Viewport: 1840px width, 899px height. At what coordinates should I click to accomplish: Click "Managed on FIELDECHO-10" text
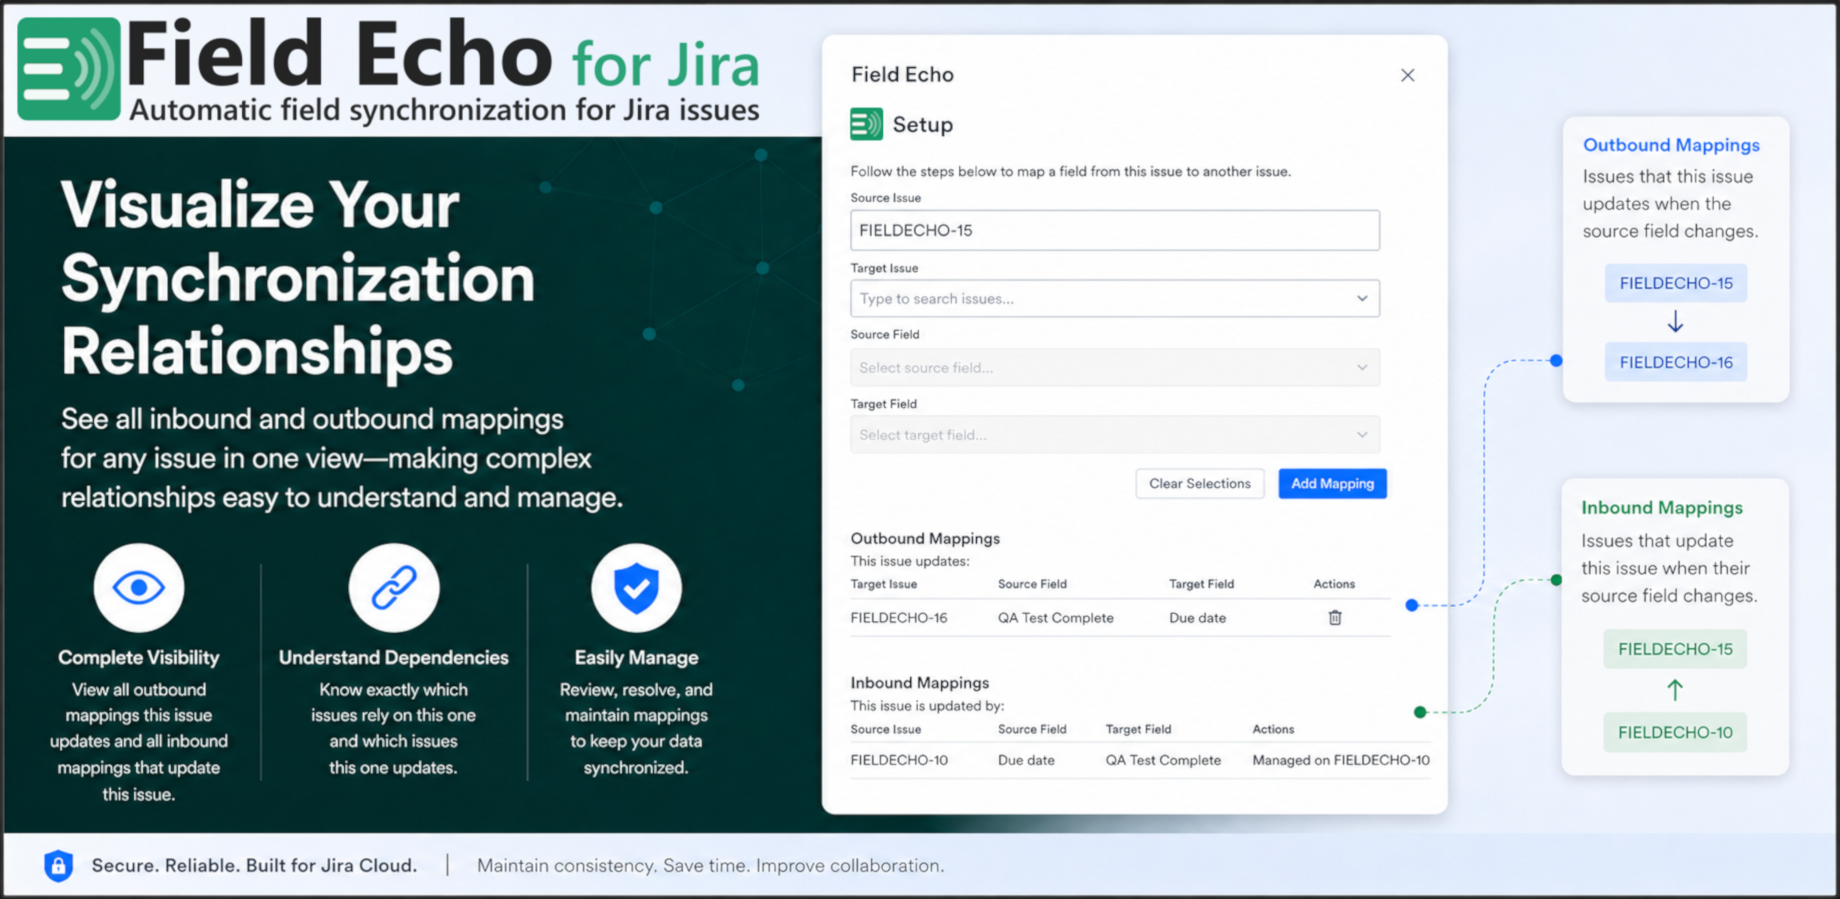click(x=1341, y=760)
